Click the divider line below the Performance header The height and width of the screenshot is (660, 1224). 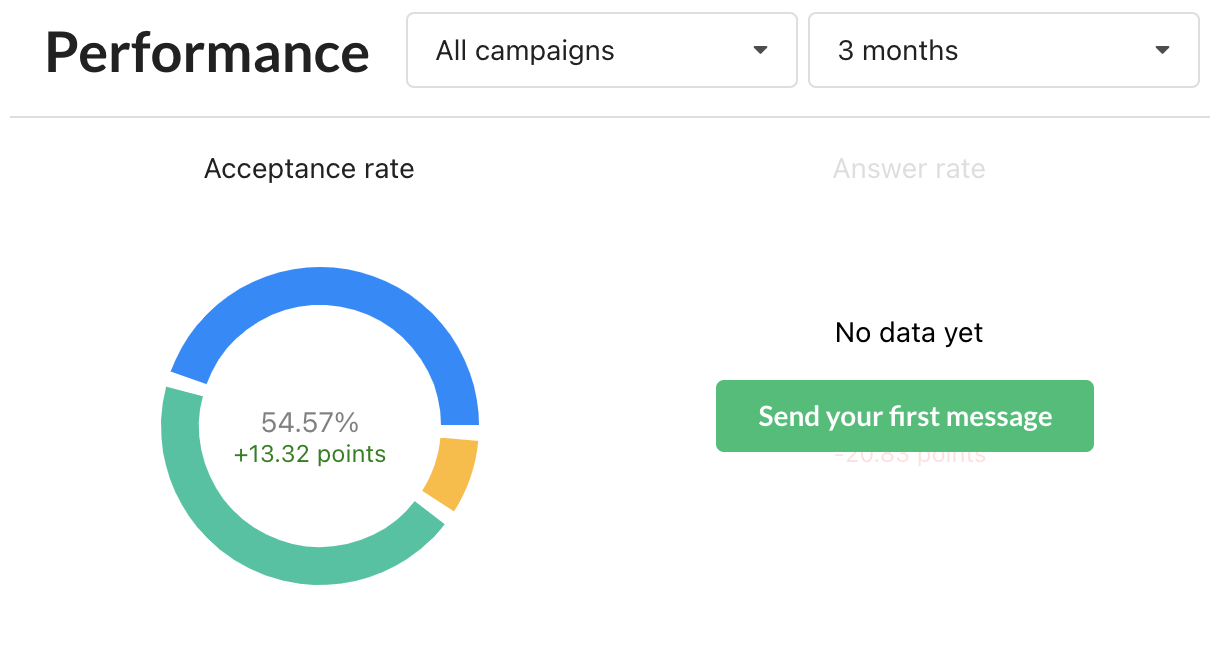tap(610, 117)
